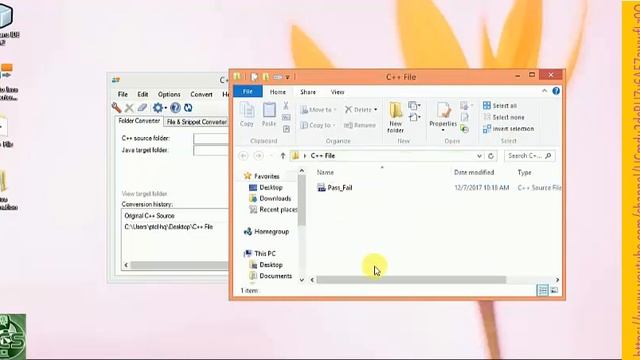Click the navigation pane vertical scrollbar
Screen dimensions: 640x360
click(302, 201)
